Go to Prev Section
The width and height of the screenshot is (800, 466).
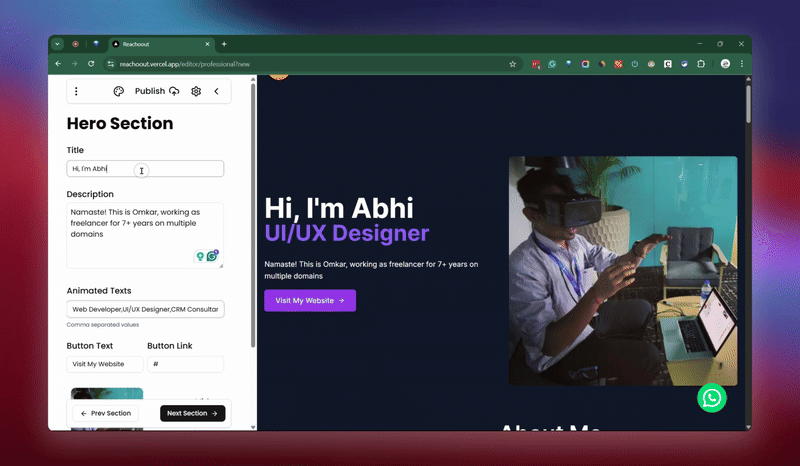coord(106,413)
